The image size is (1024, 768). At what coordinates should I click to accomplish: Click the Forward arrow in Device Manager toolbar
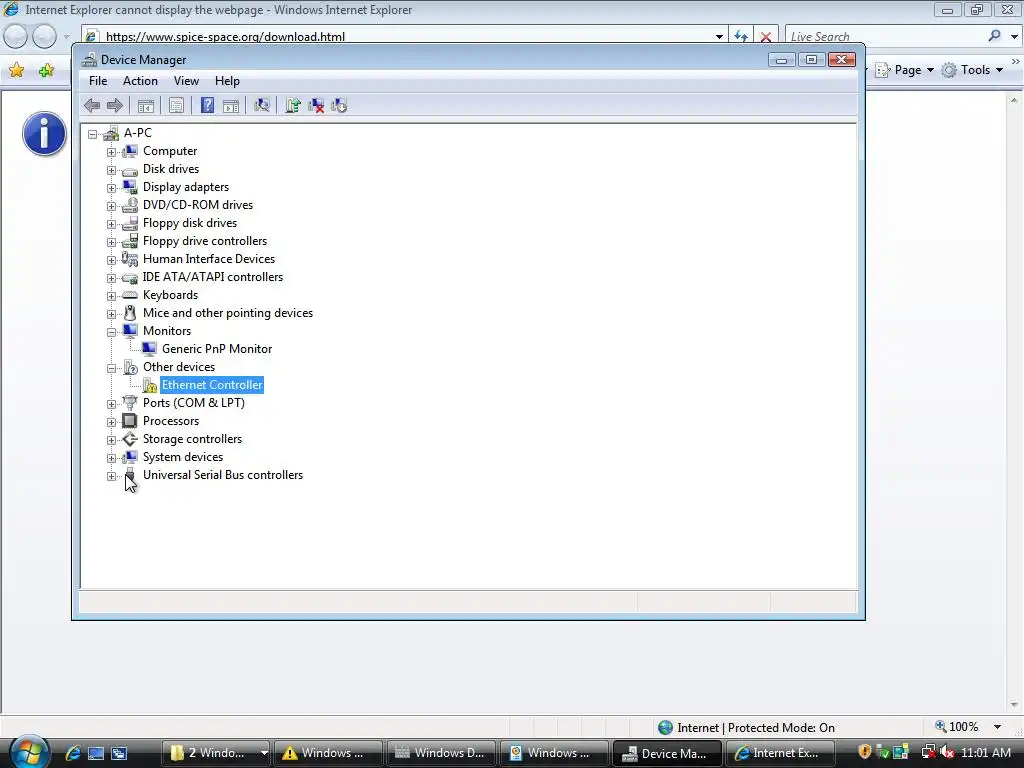pyautogui.click(x=115, y=105)
